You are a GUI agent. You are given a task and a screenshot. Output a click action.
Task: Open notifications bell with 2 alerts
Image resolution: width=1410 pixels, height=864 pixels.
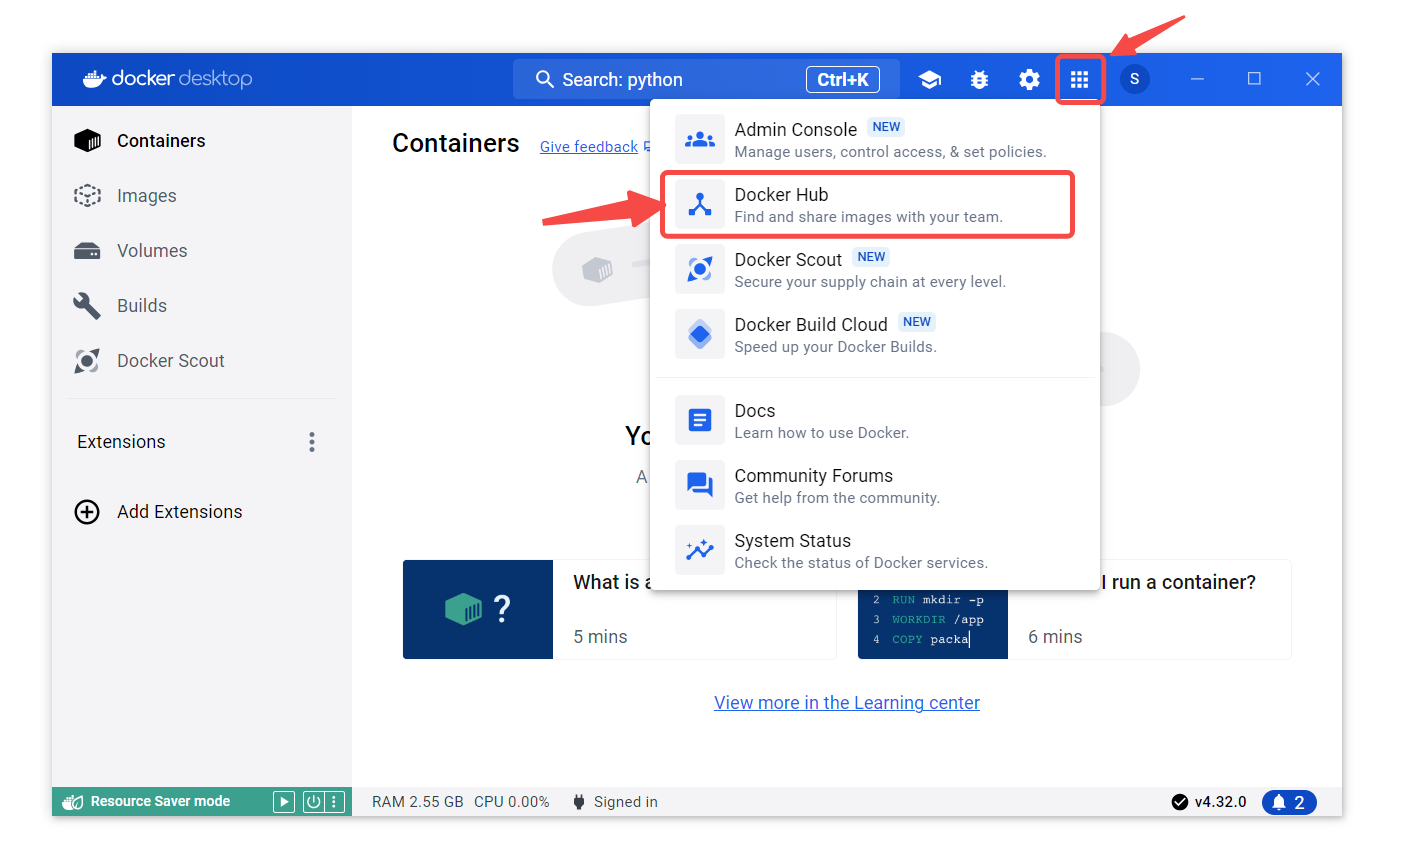click(1289, 802)
